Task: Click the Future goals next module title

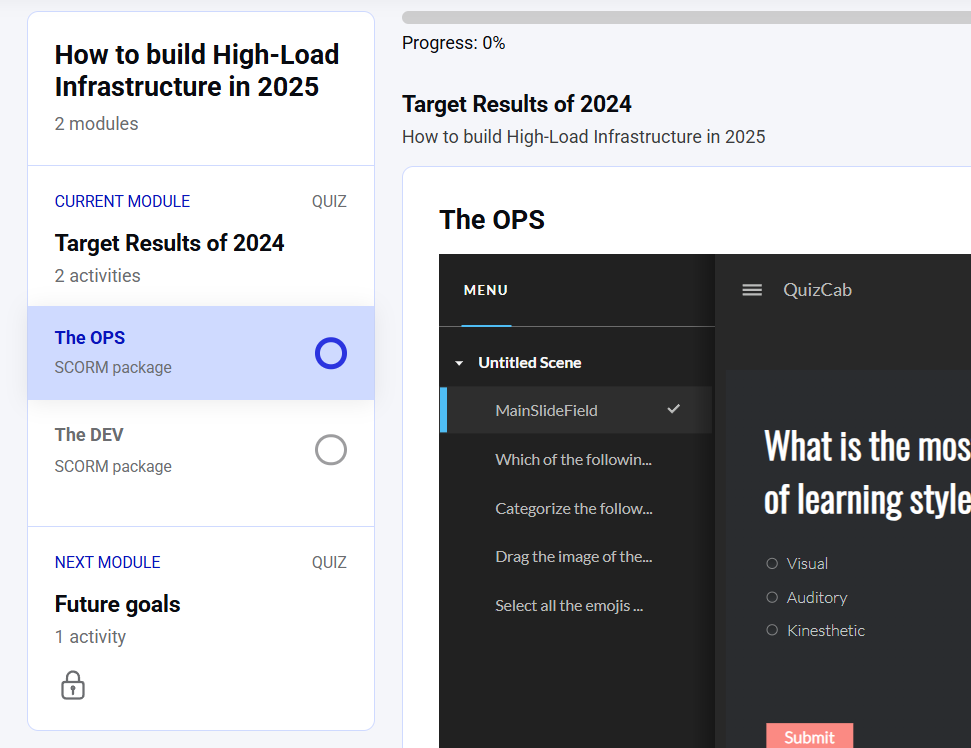Action: tap(117, 604)
